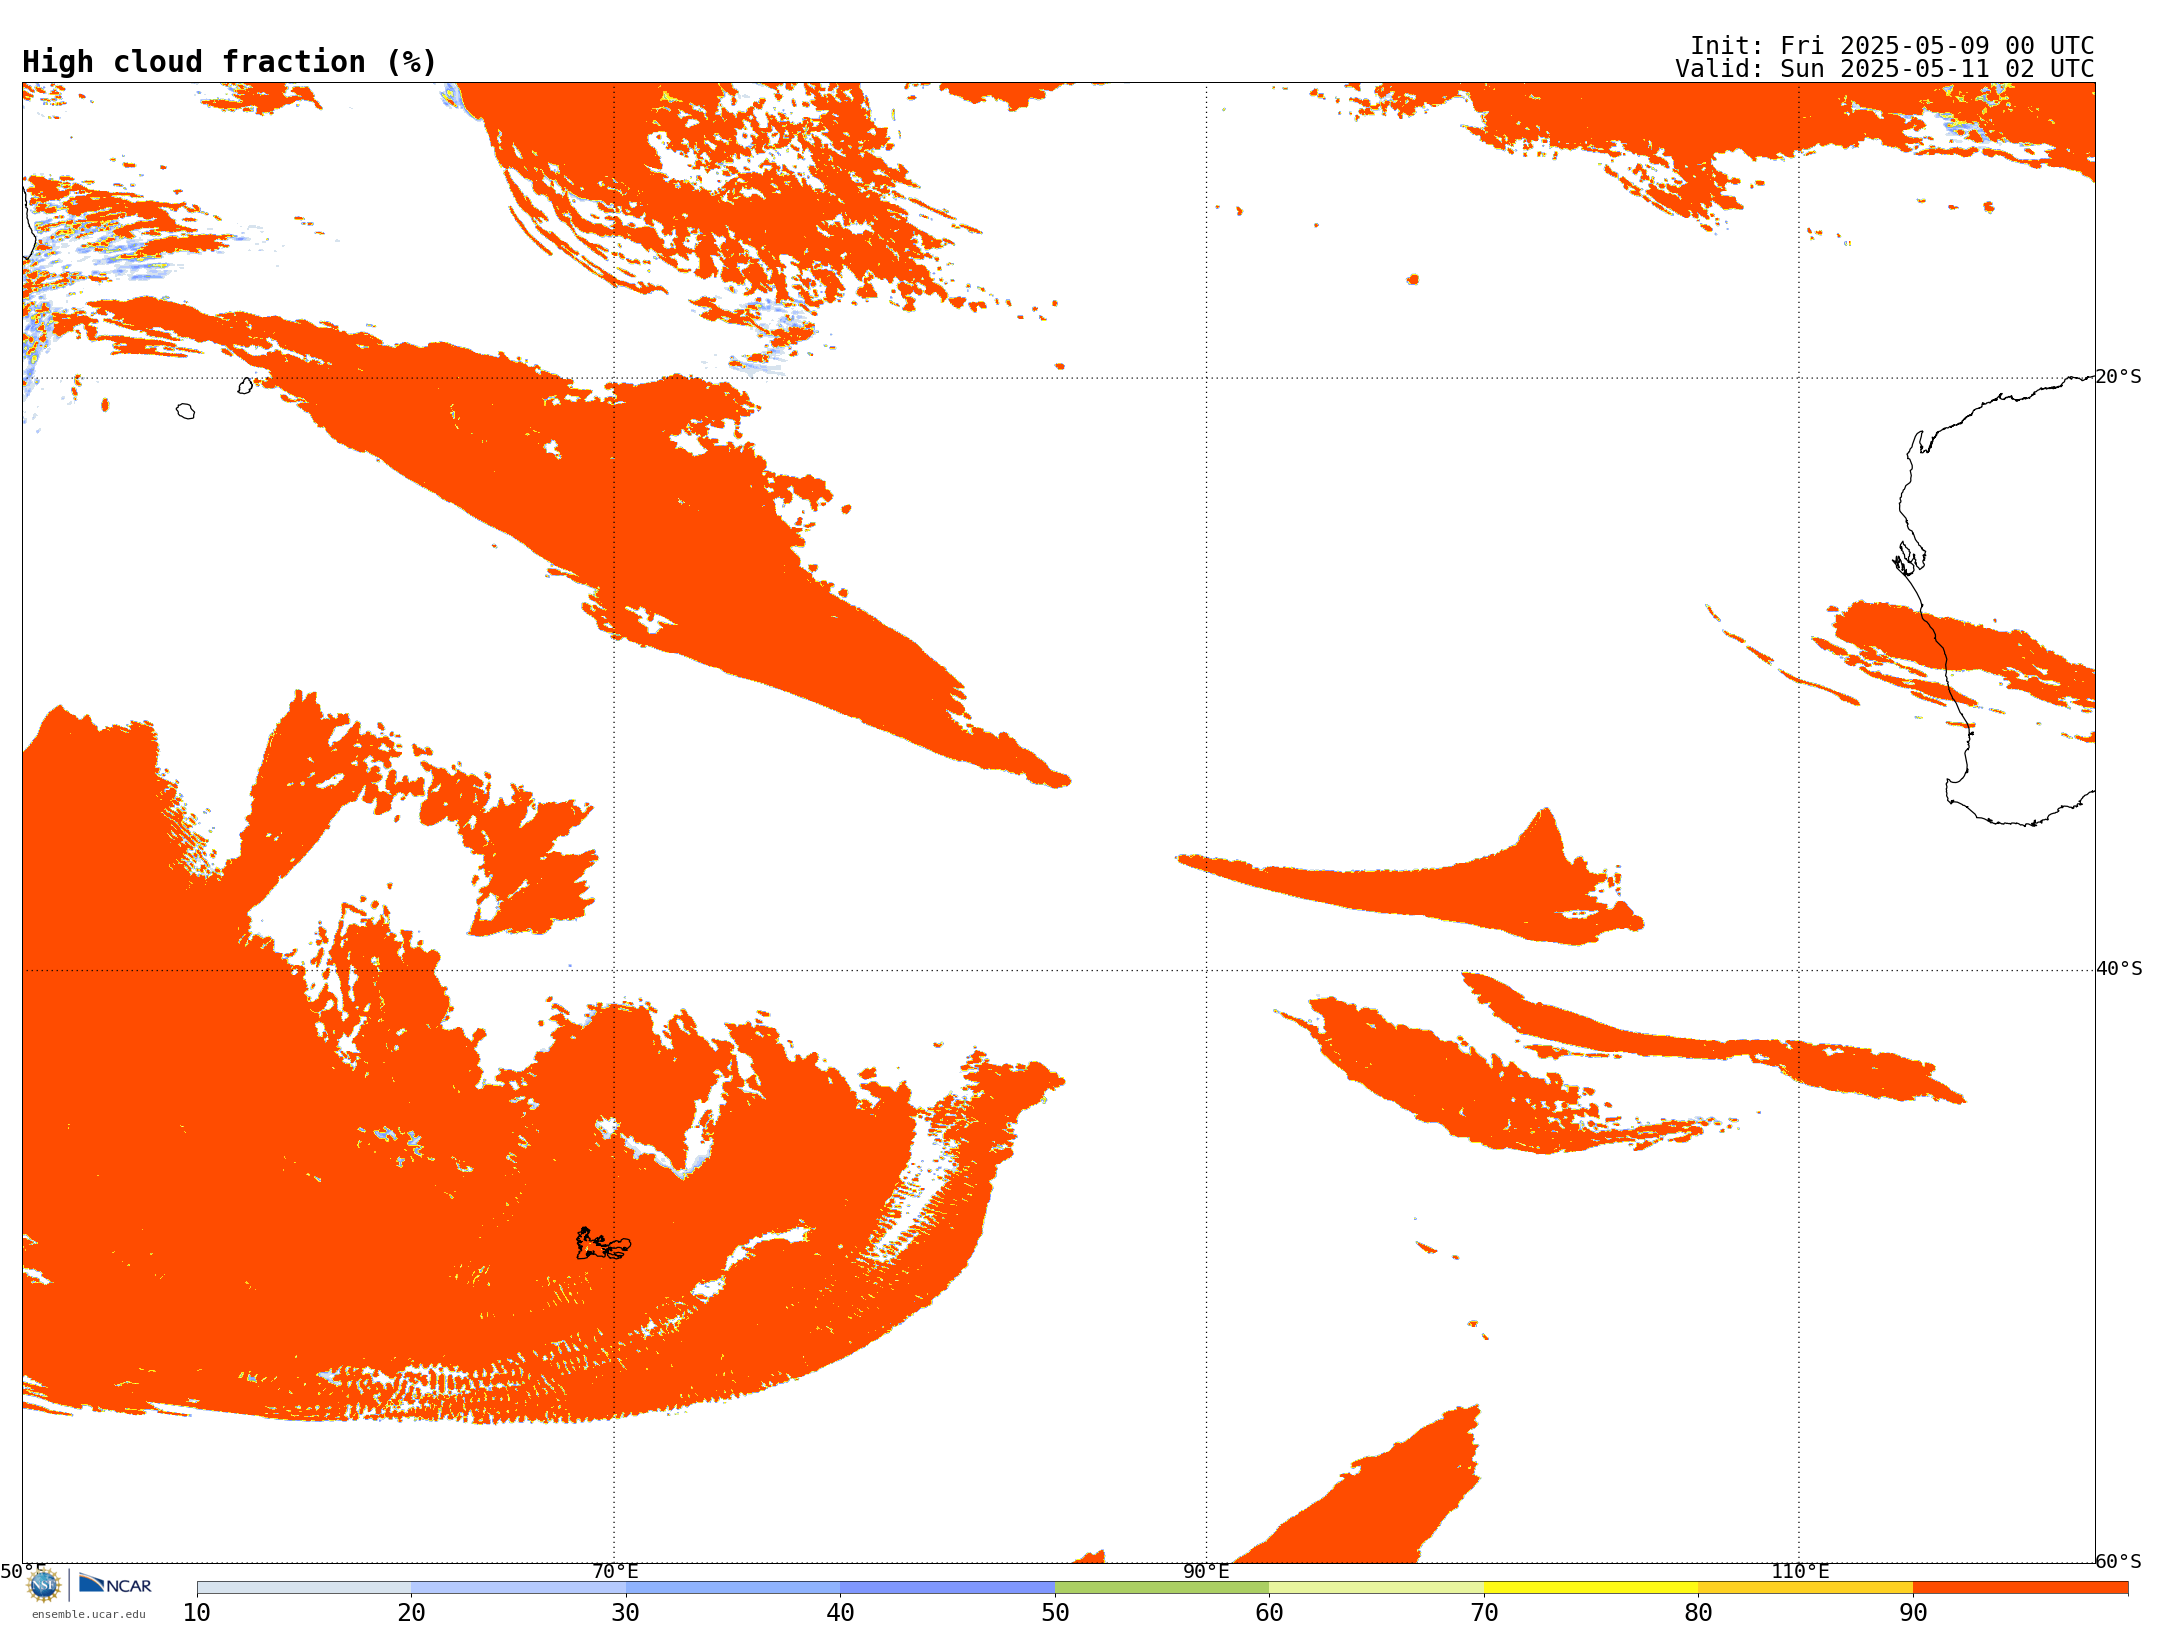The height and width of the screenshot is (1626, 2160).
Task: Click the colorbar tick label 70
Action: point(1484,1613)
